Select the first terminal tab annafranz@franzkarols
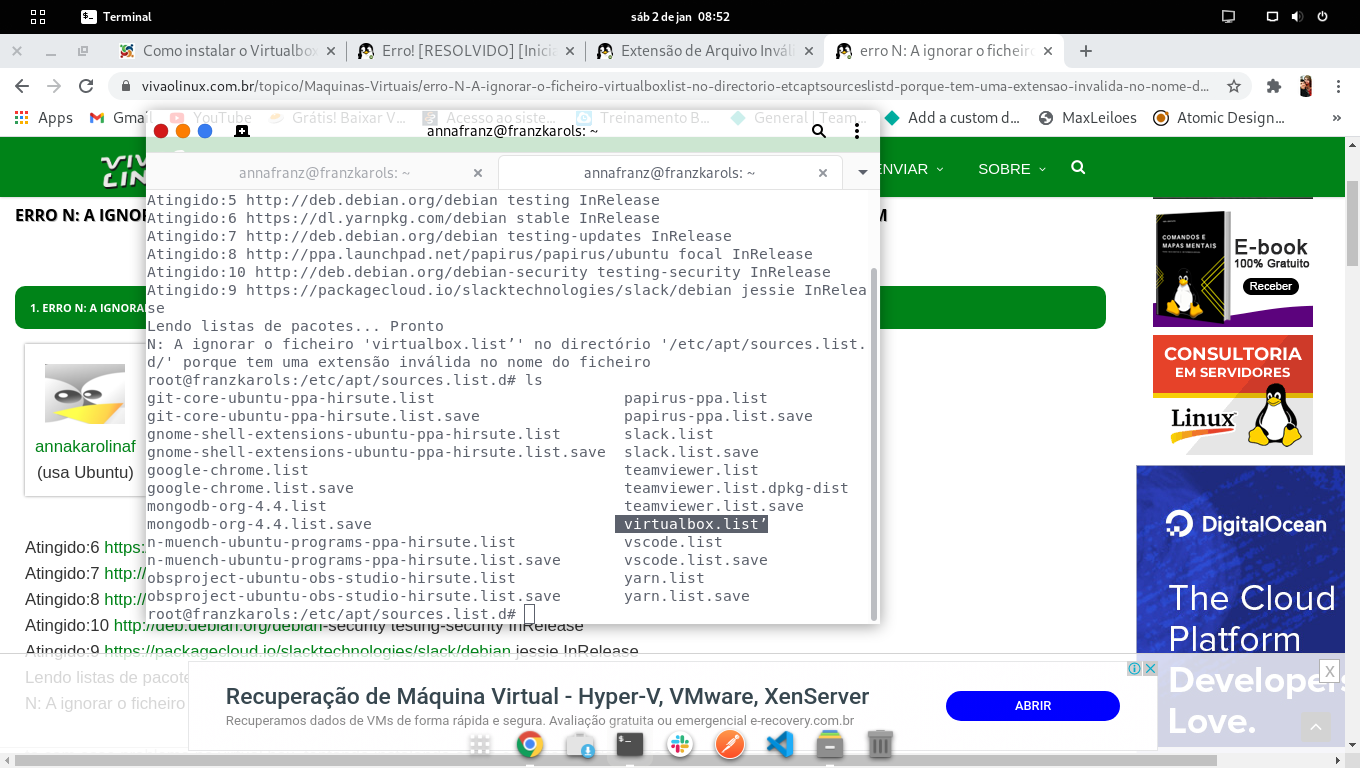 pyautogui.click(x=324, y=173)
